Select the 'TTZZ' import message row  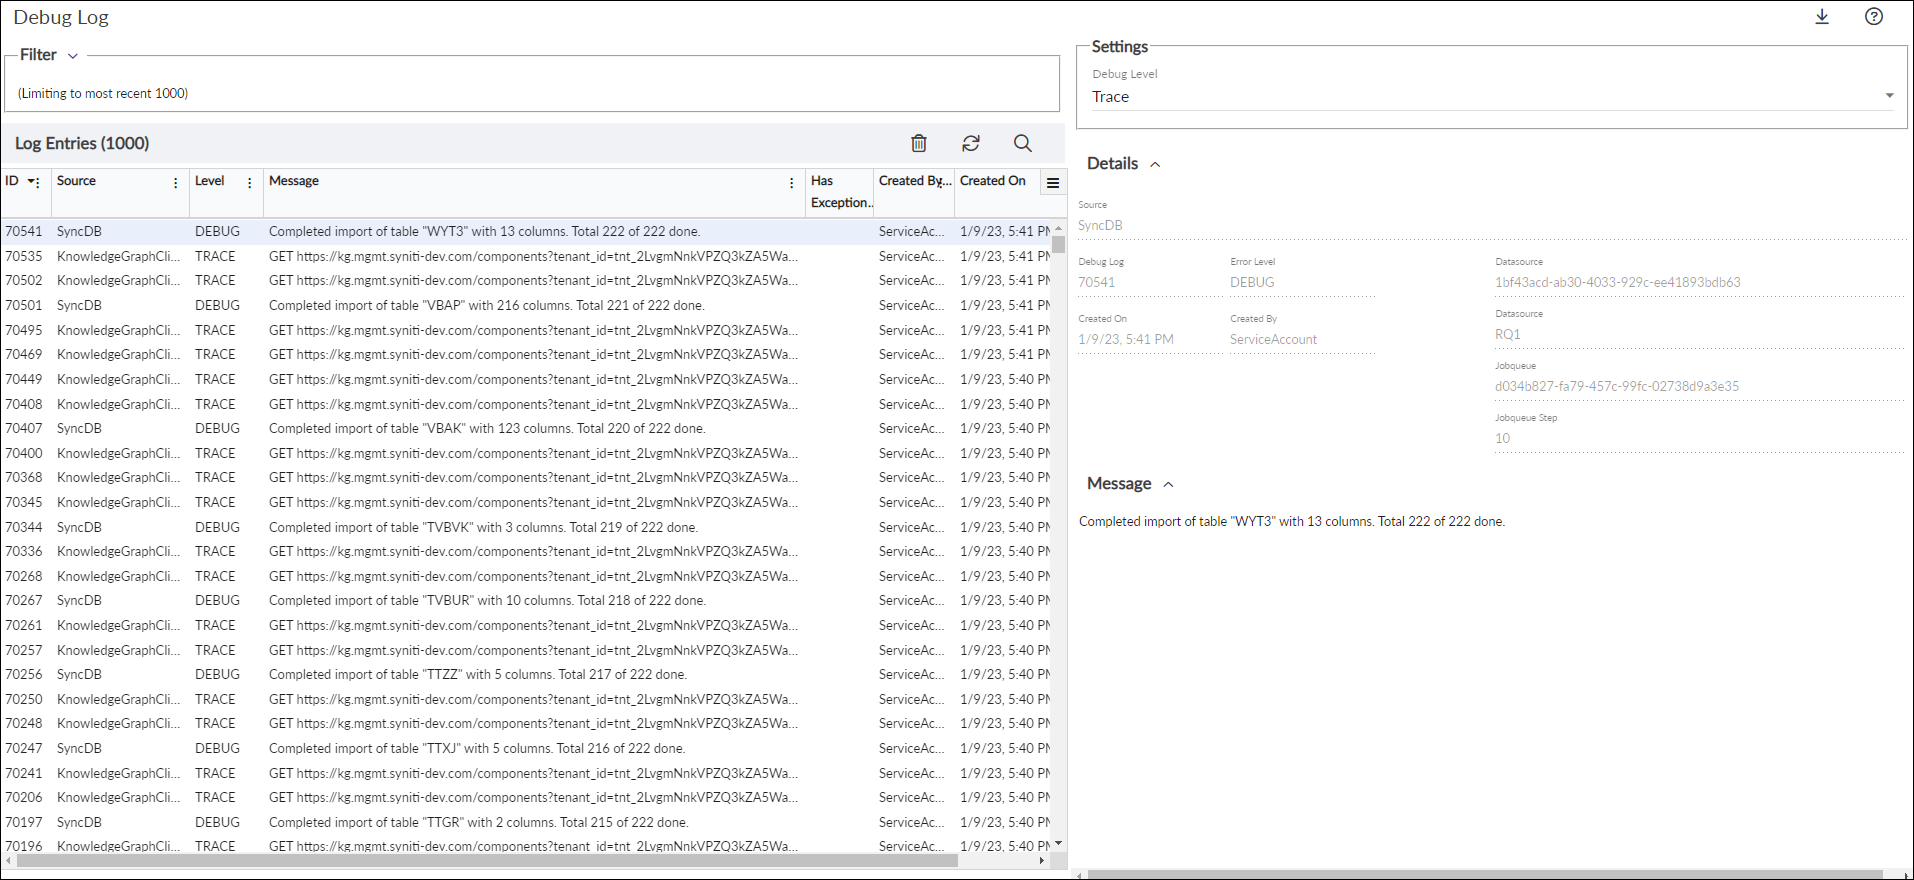coord(527,674)
